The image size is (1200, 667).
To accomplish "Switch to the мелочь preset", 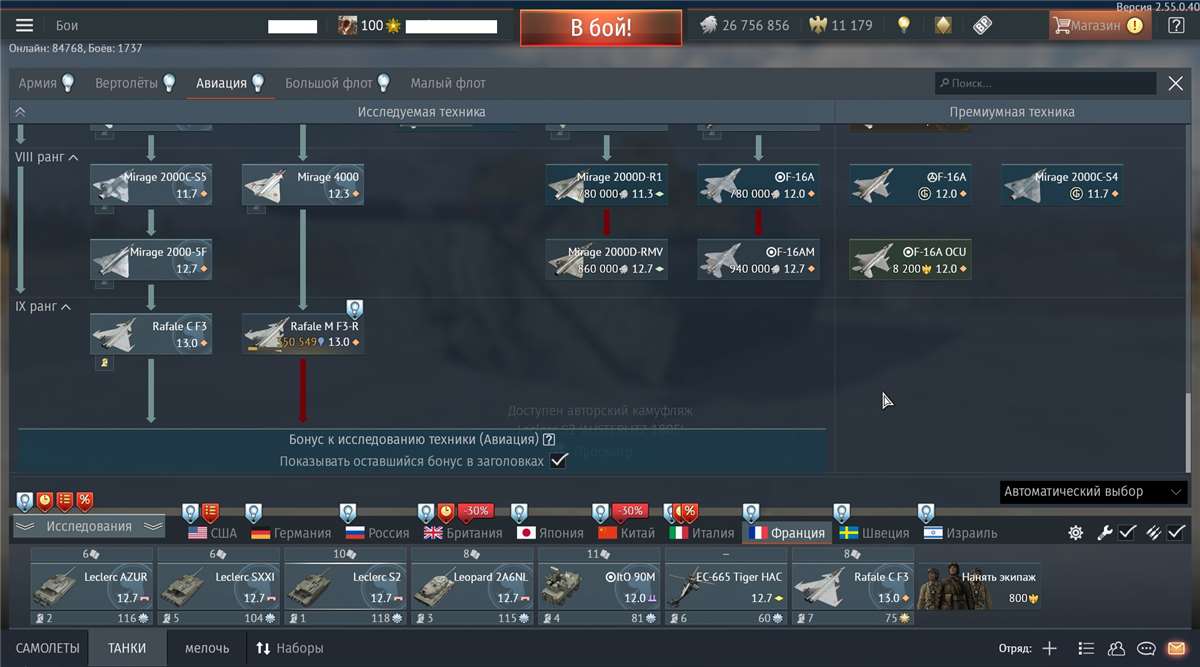I will (x=207, y=648).
